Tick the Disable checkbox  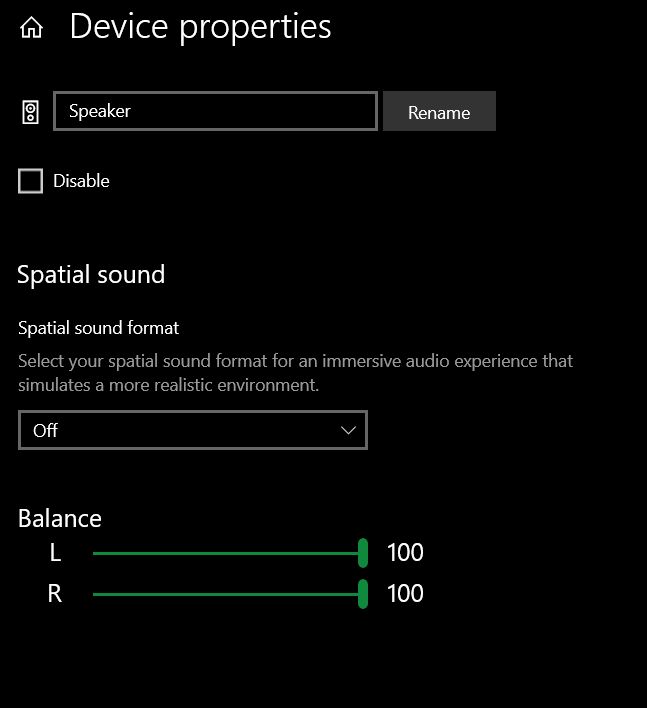pos(31,181)
